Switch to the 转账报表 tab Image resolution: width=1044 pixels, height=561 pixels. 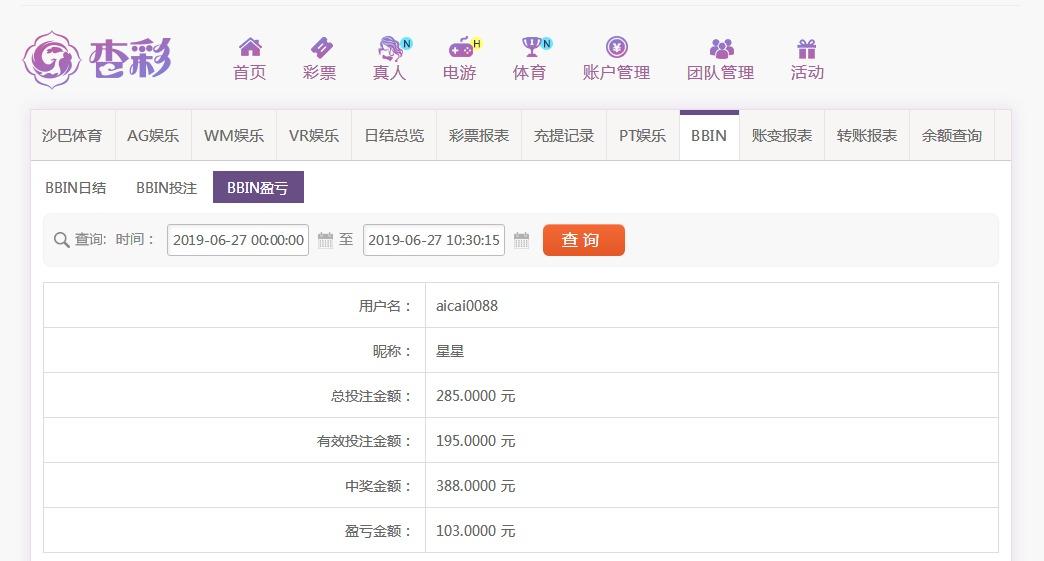pyautogui.click(x=867, y=136)
